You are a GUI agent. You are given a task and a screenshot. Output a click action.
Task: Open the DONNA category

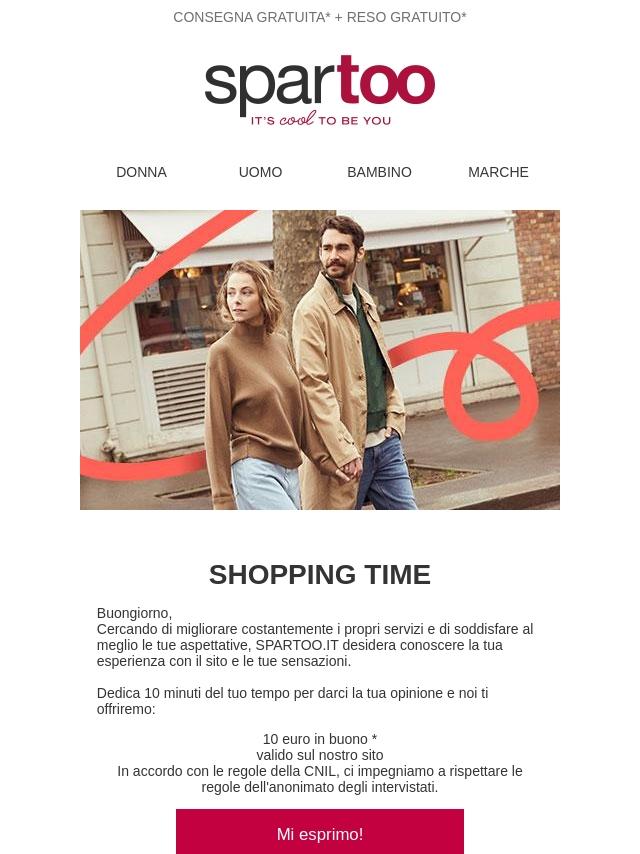(141, 172)
